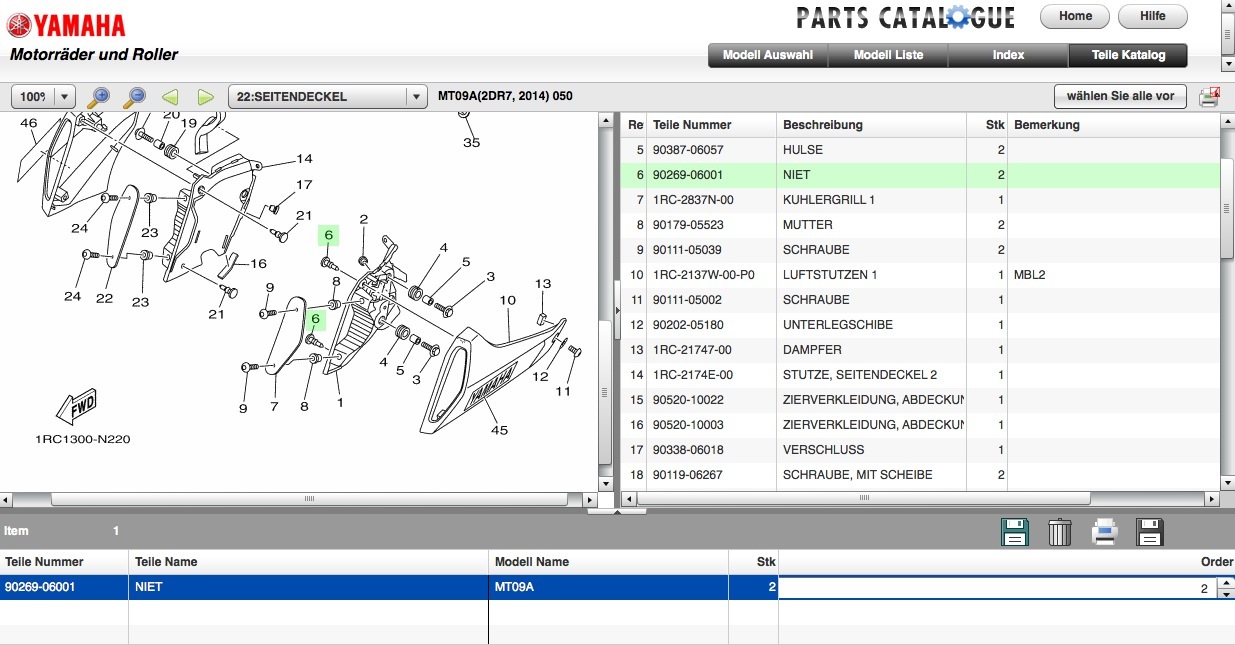Select the Index tab
The width and height of the screenshot is (1235, 645).
[1008, 55]
